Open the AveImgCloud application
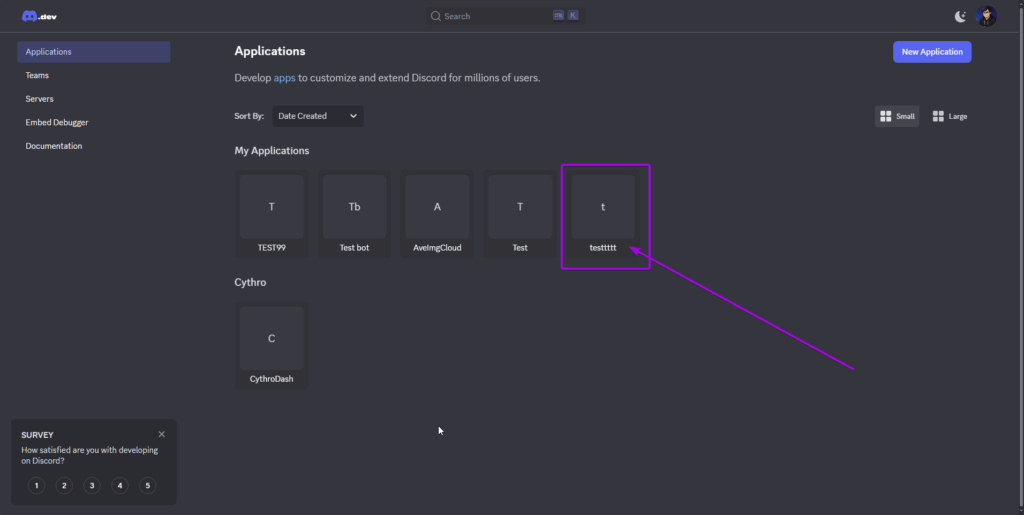The image size is (1024, 515). click(x=437, y=213)
